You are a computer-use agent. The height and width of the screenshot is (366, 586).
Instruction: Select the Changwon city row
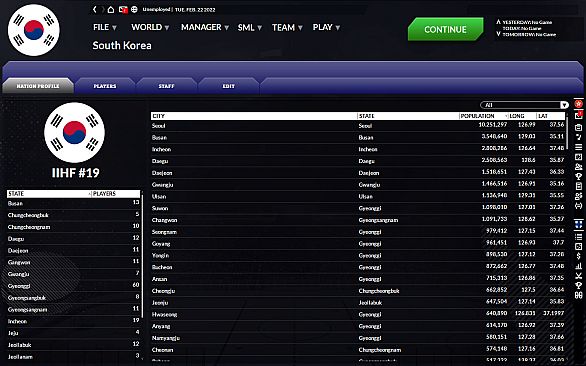pos(358,220)
